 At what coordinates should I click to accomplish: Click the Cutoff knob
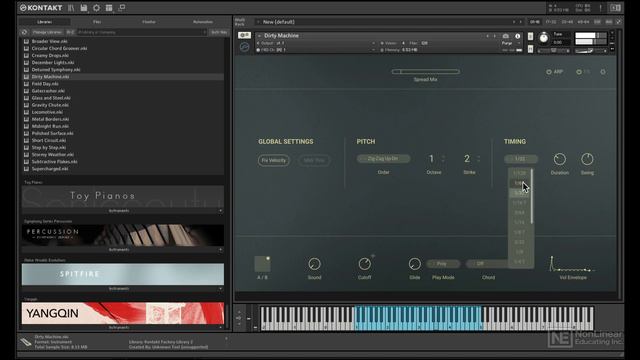point(364,264)
